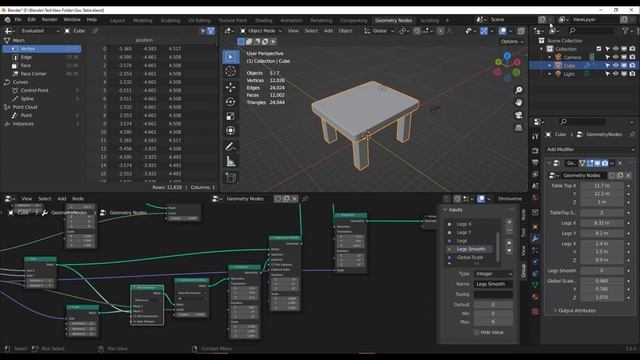Screen dimensions: 640x360
Task: Open the Tool properties tab icon
Action: pos(535,136)
